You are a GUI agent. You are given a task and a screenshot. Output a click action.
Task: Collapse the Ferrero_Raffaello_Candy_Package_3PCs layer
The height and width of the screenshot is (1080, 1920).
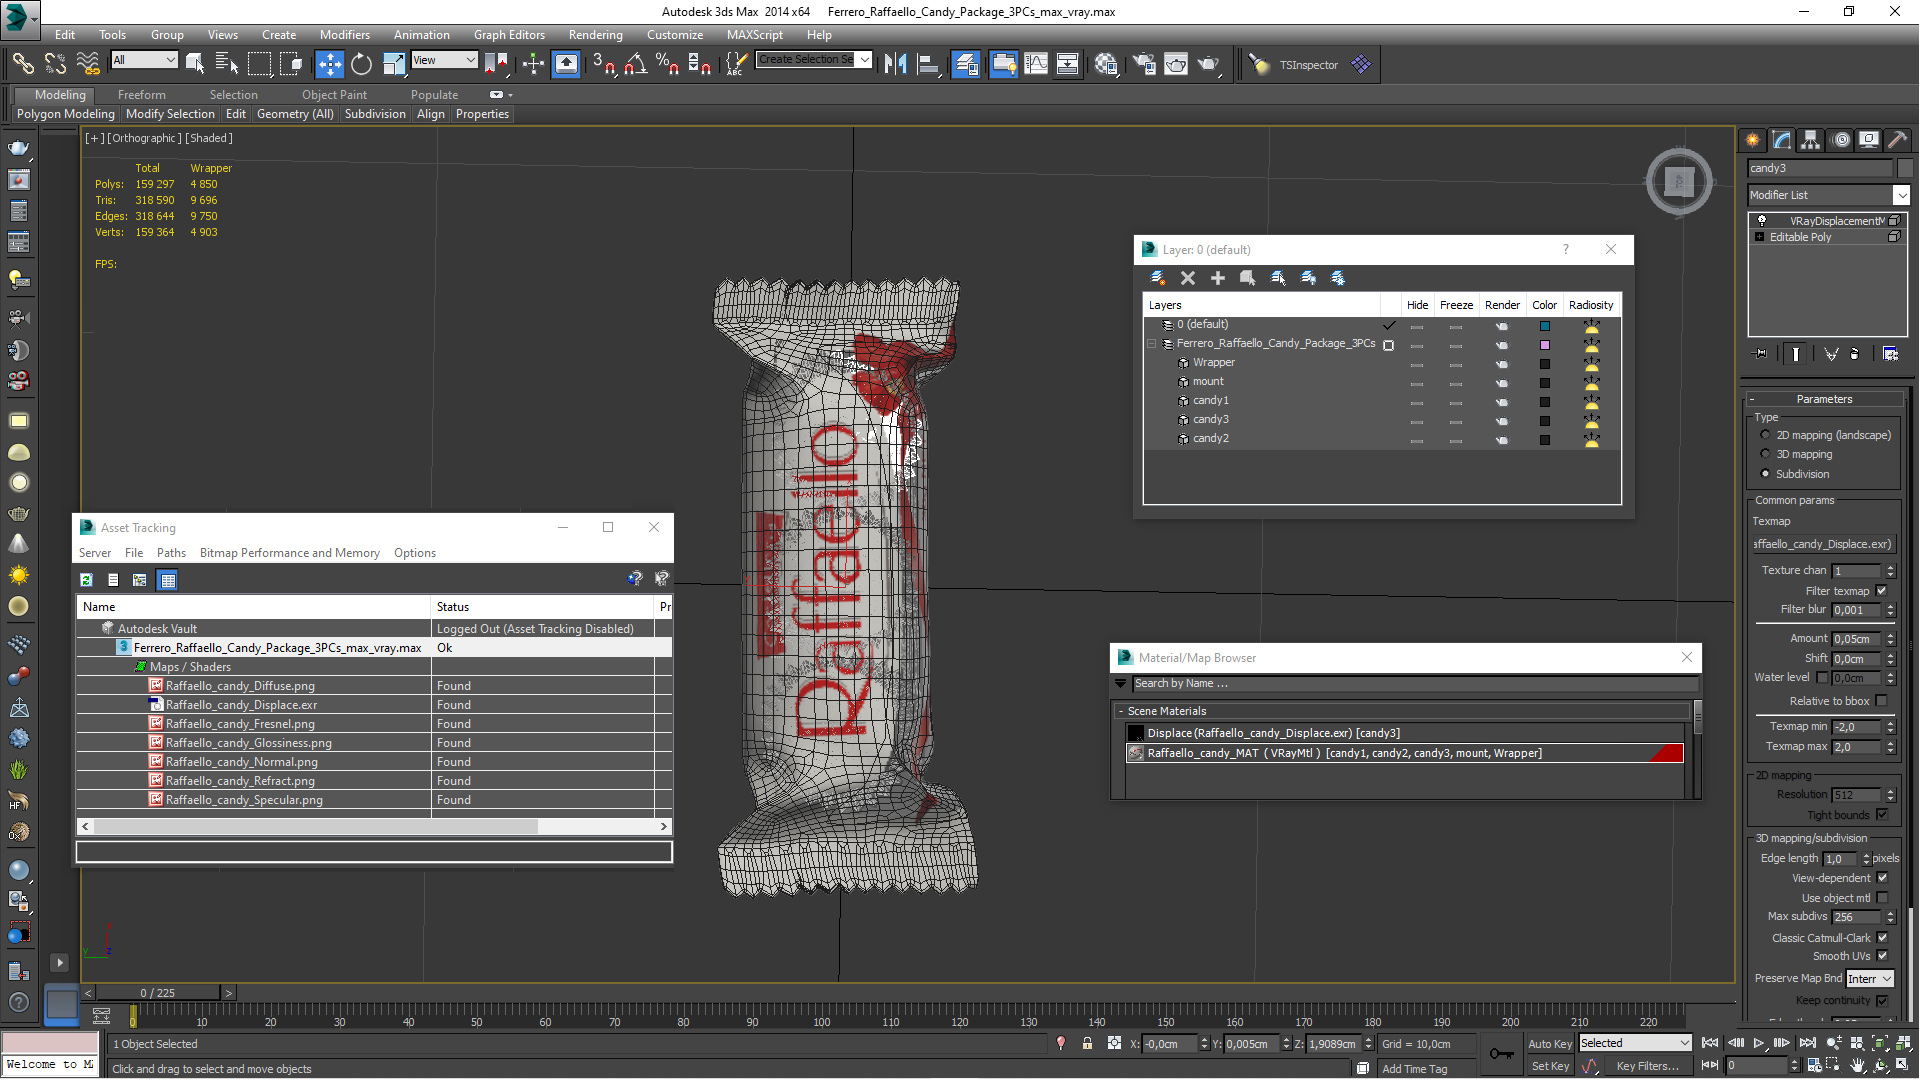1151,344
